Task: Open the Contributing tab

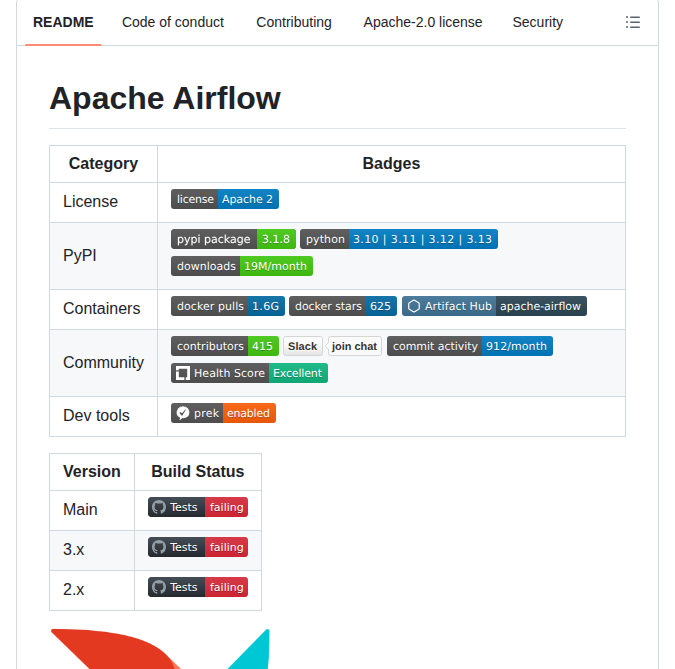Action: (294, 22)
